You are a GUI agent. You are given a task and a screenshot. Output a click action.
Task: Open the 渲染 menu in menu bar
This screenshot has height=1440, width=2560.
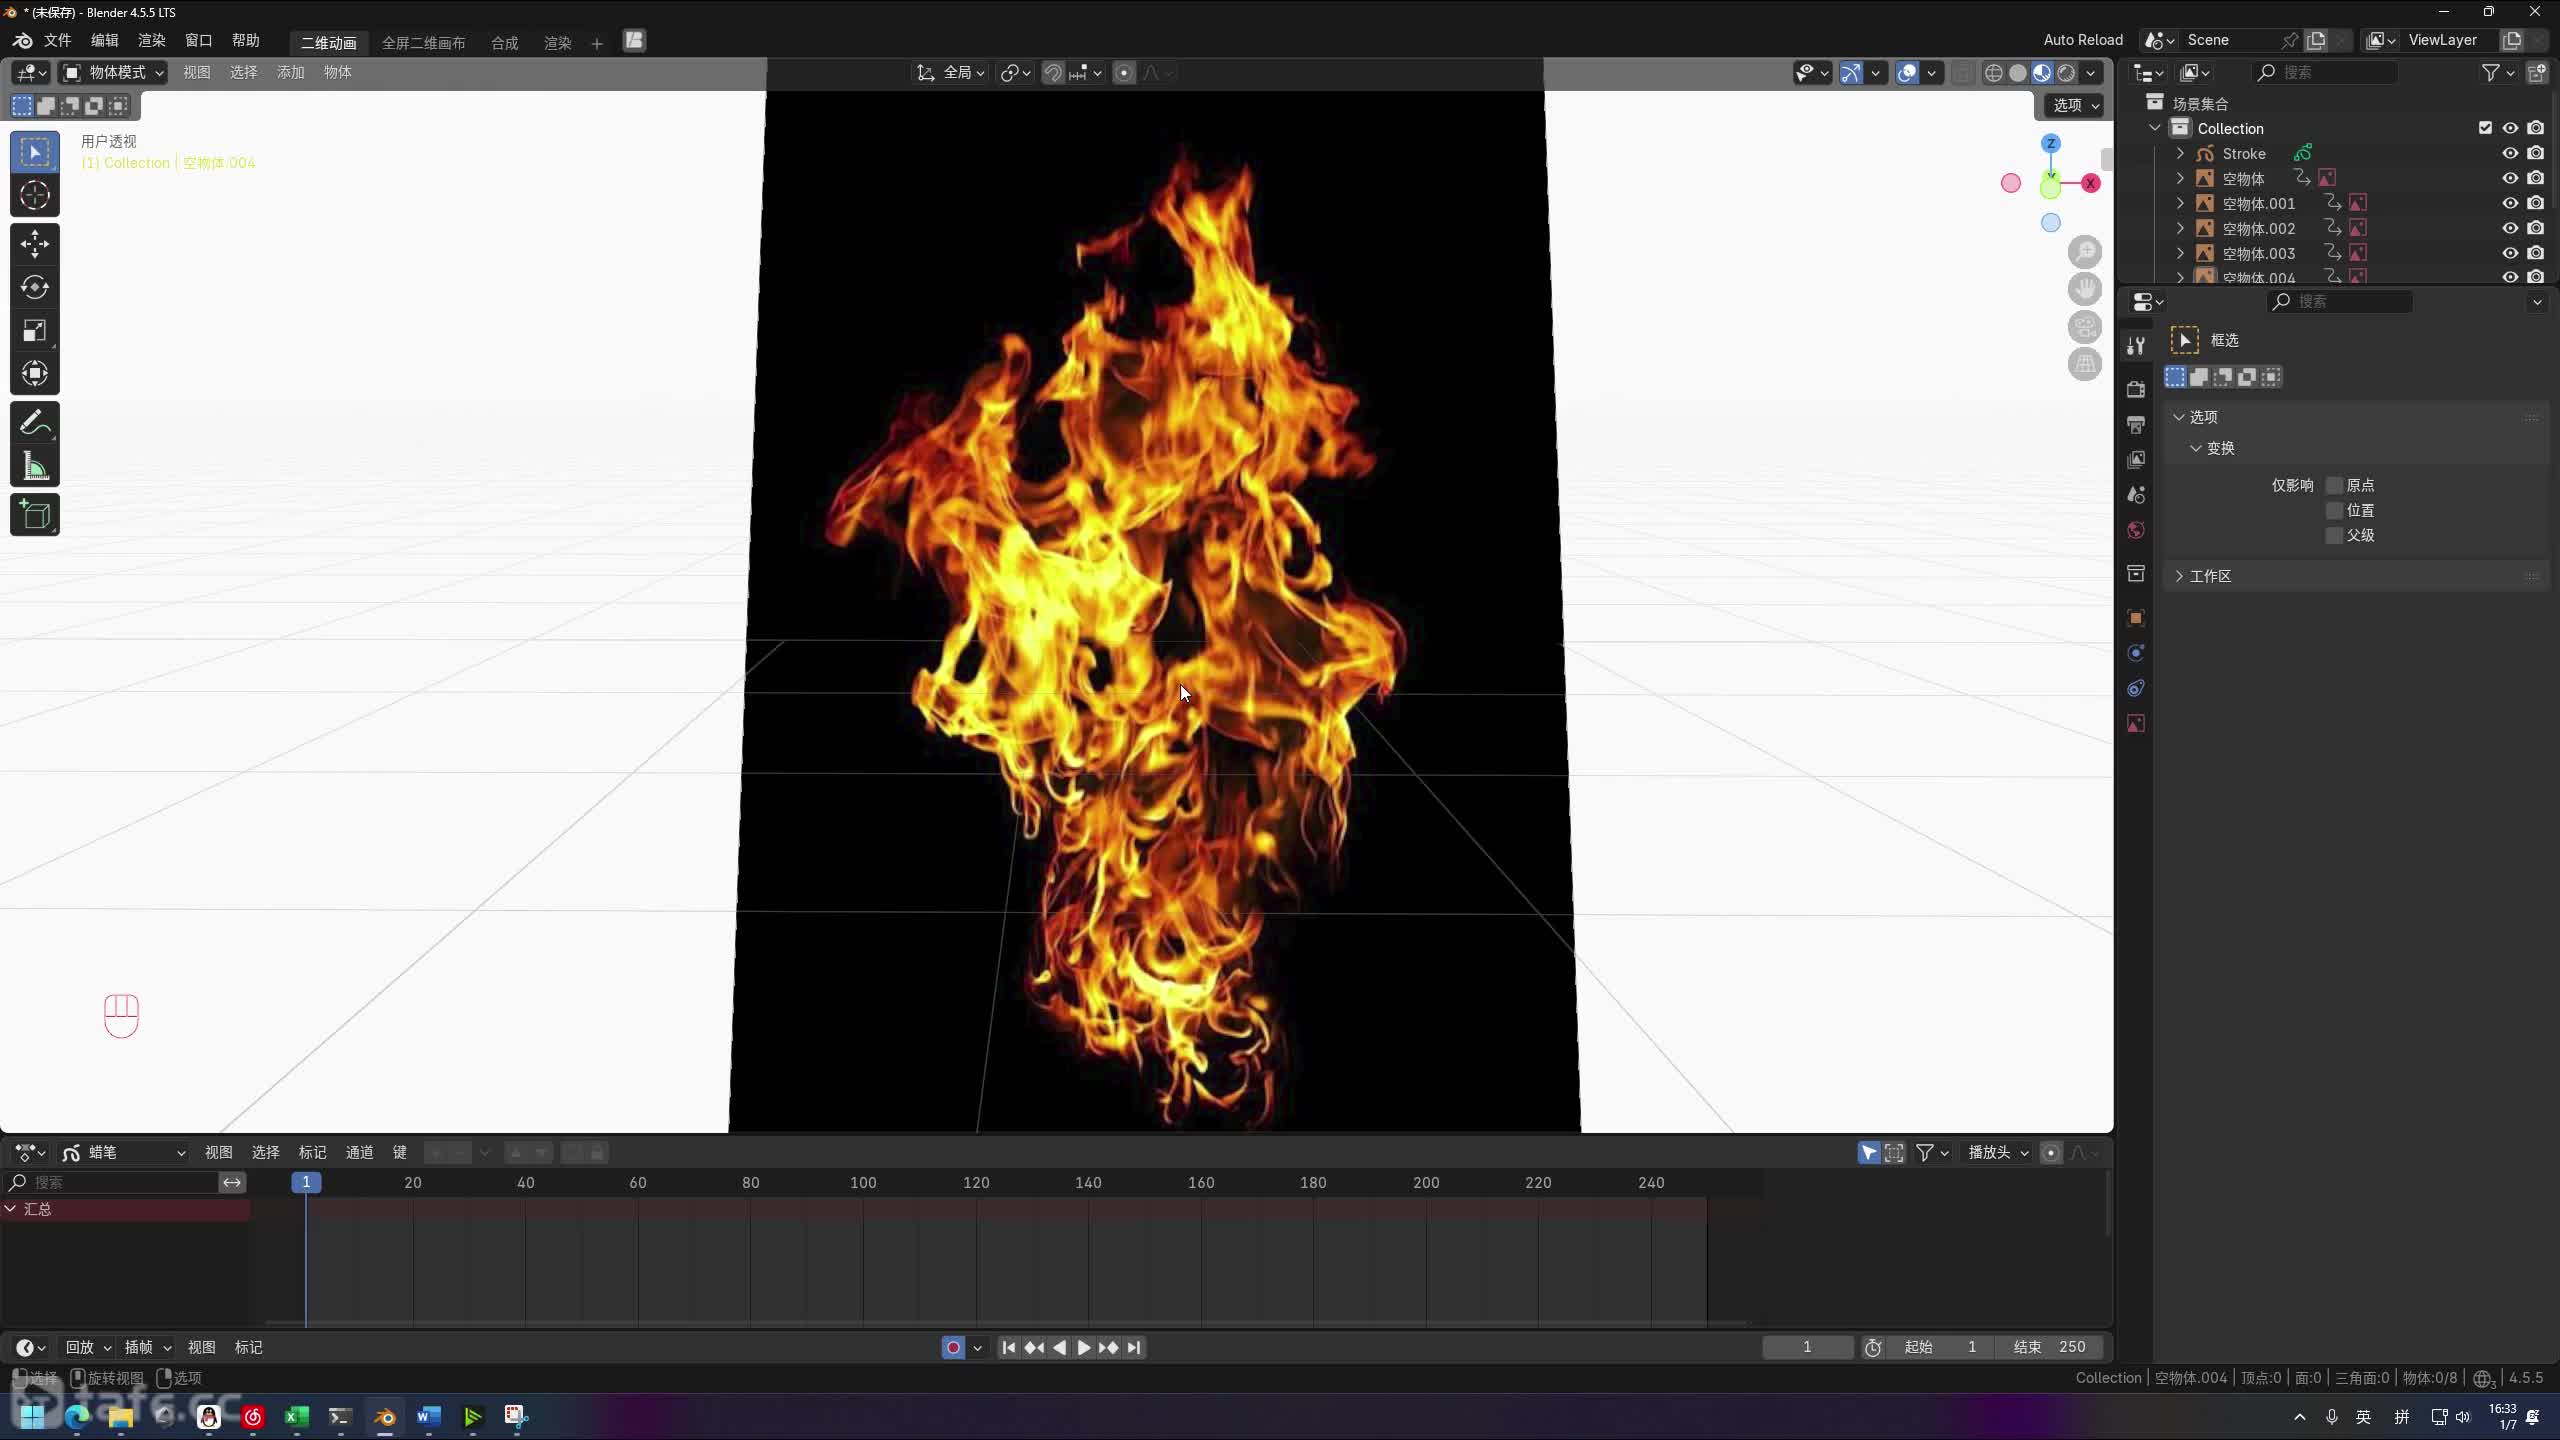[x=151, y=40]
